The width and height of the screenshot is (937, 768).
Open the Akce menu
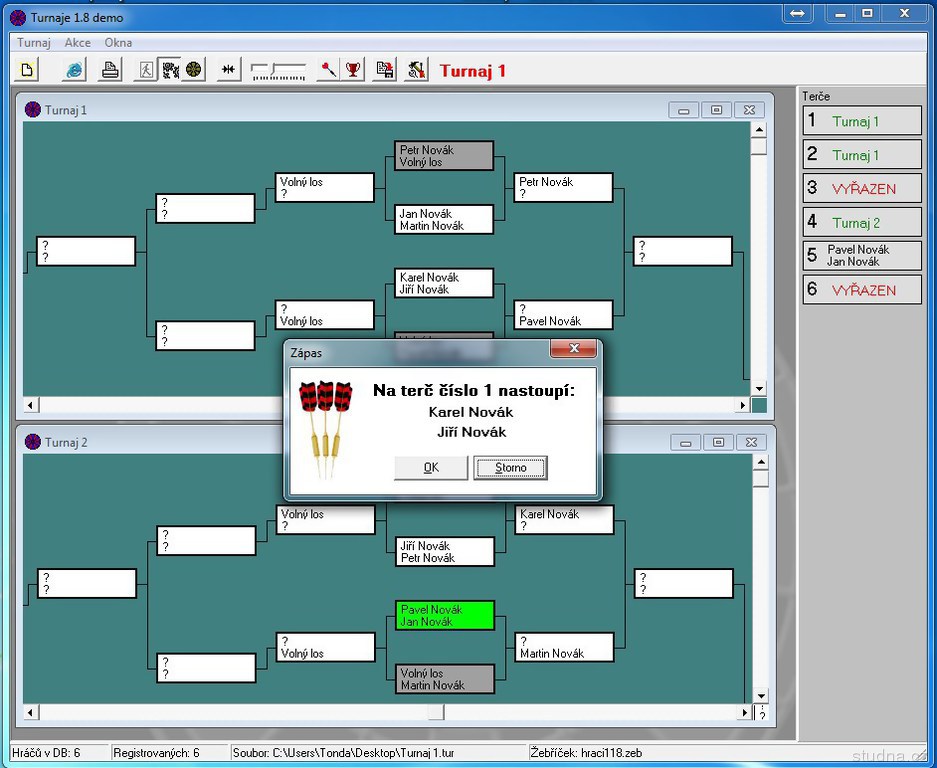click(x=78, y=43)
